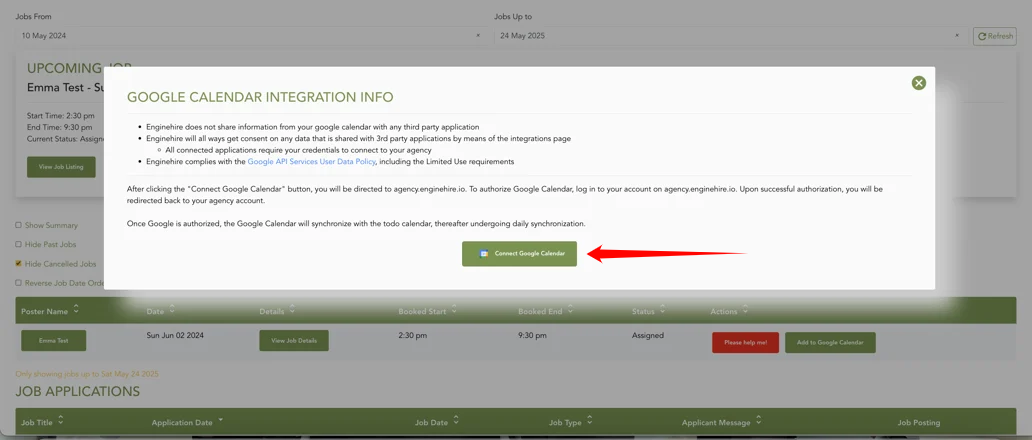This screenshot has height=440, width=1032.
Task: Sort jobs table by Actions column
Action: [729, 310]
